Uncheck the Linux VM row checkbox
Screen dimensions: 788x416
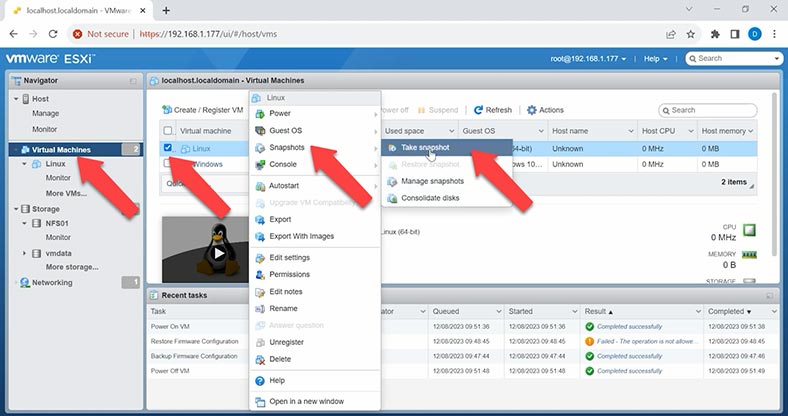(168, 148)
